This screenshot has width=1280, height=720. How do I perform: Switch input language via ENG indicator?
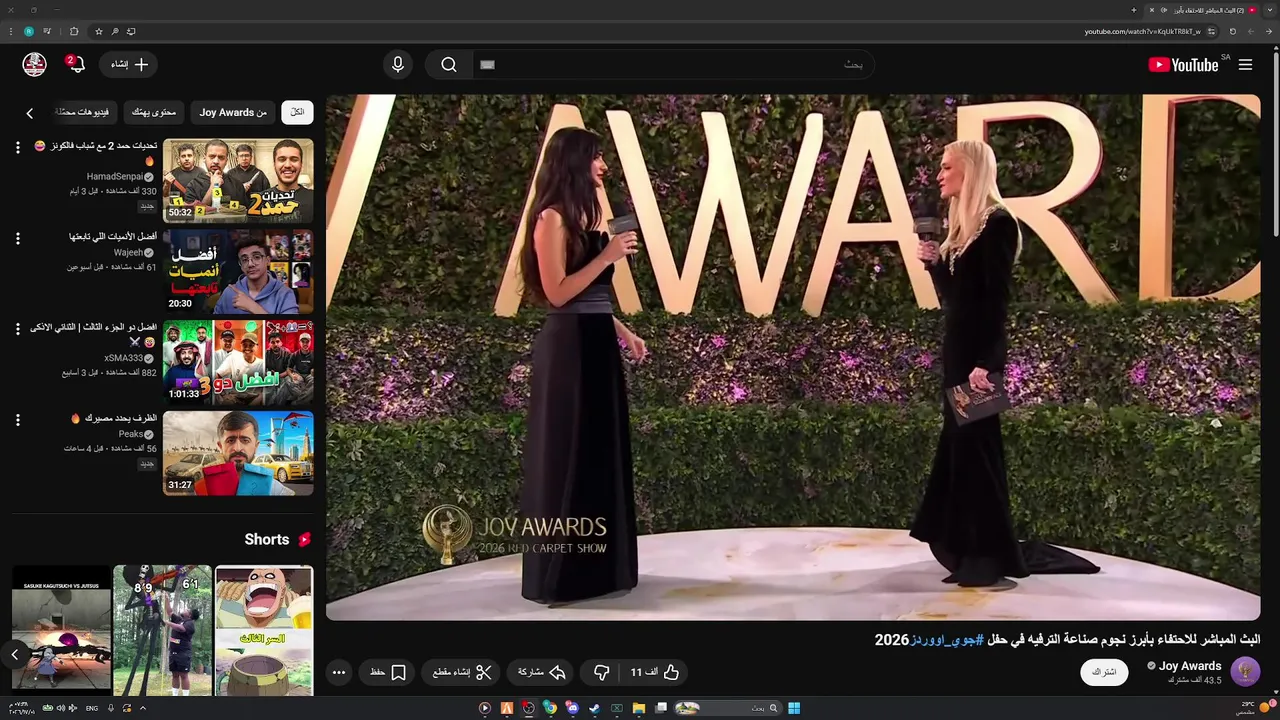(92, 708)
